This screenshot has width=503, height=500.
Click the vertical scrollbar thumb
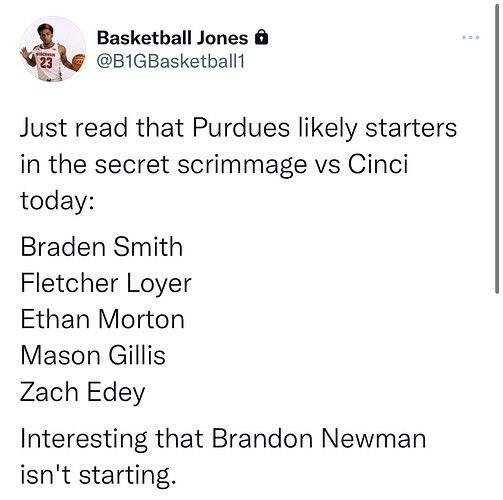497,147
